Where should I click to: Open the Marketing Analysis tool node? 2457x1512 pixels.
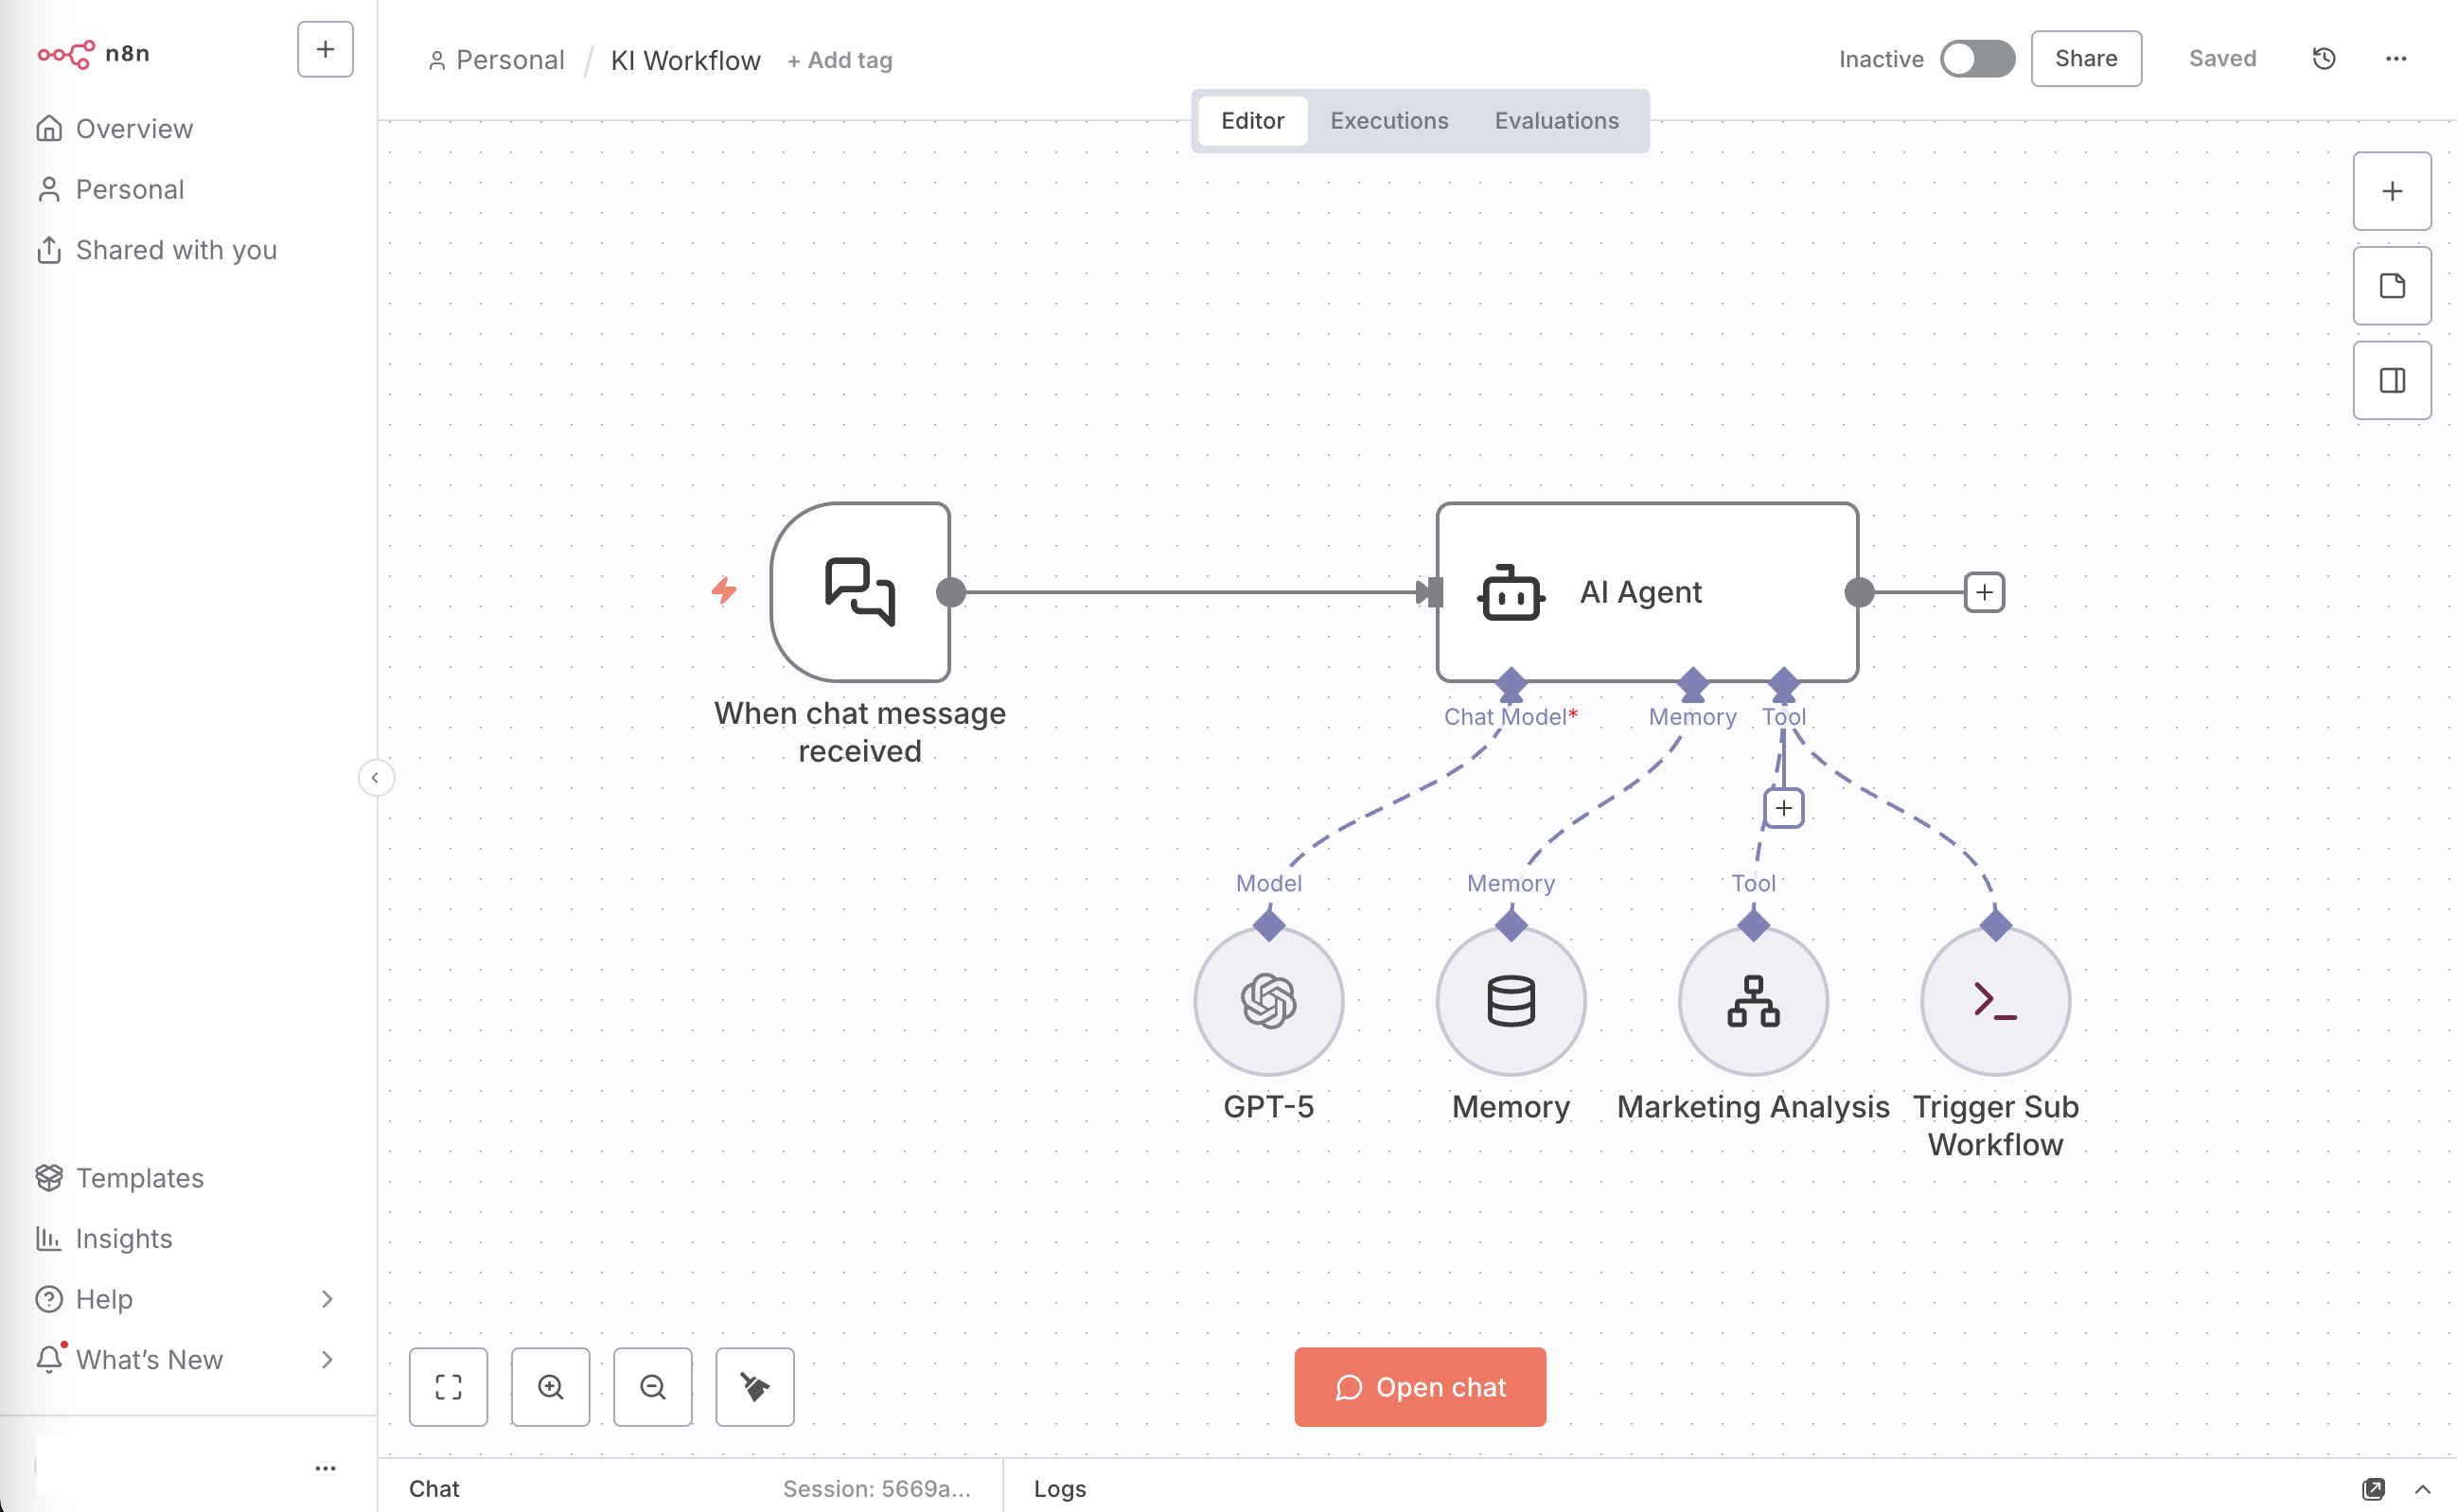[1752, 1000]
